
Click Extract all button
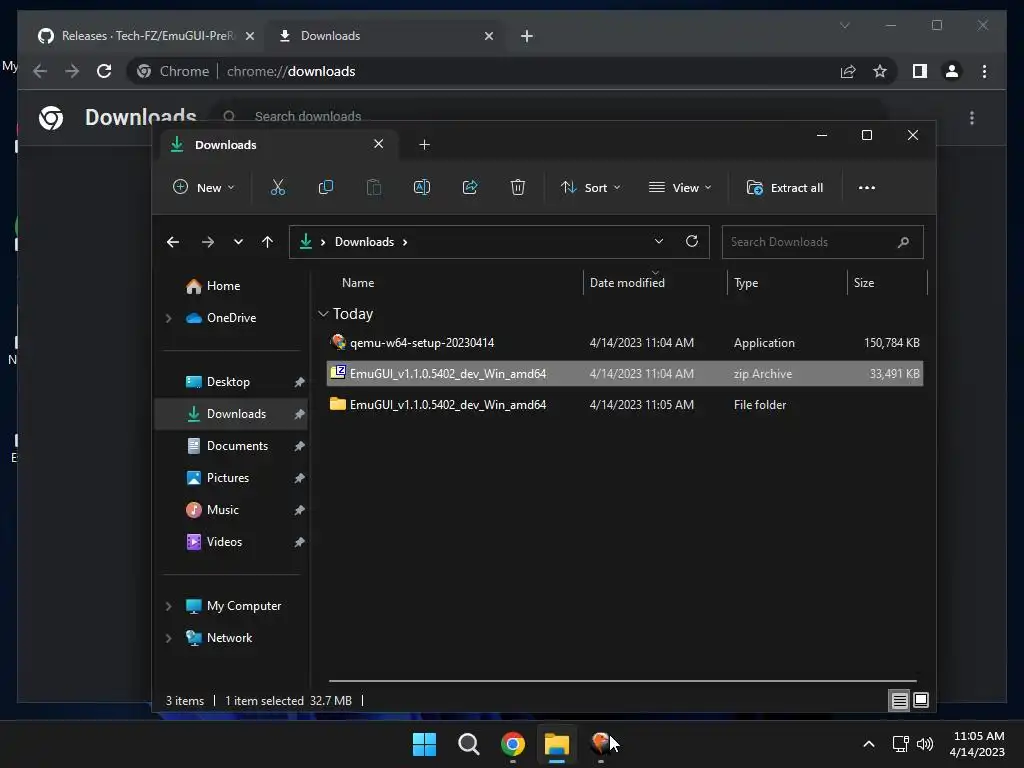click(784, 187)
